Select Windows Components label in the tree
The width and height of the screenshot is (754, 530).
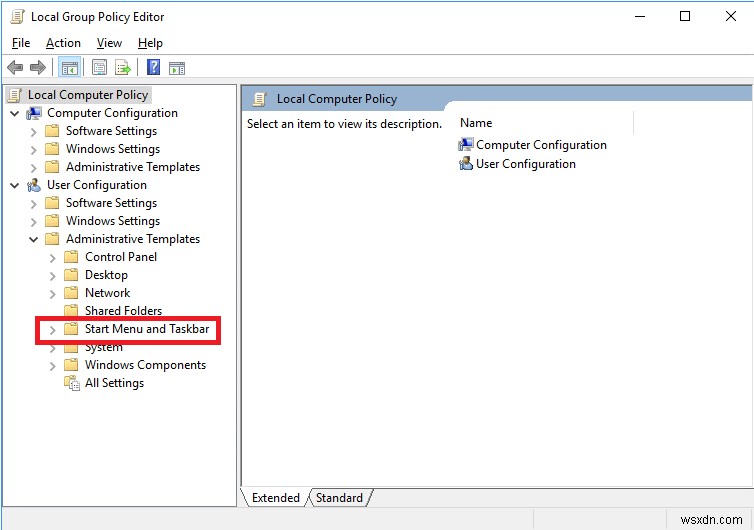click(146, 365)
